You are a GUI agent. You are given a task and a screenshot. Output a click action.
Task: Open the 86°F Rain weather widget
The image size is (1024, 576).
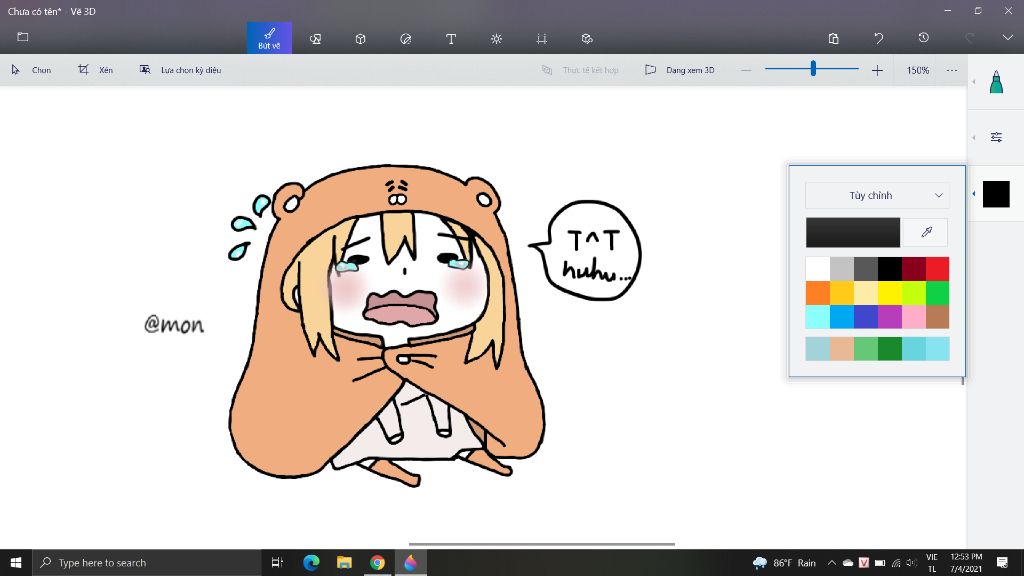[x=784, y=562]
